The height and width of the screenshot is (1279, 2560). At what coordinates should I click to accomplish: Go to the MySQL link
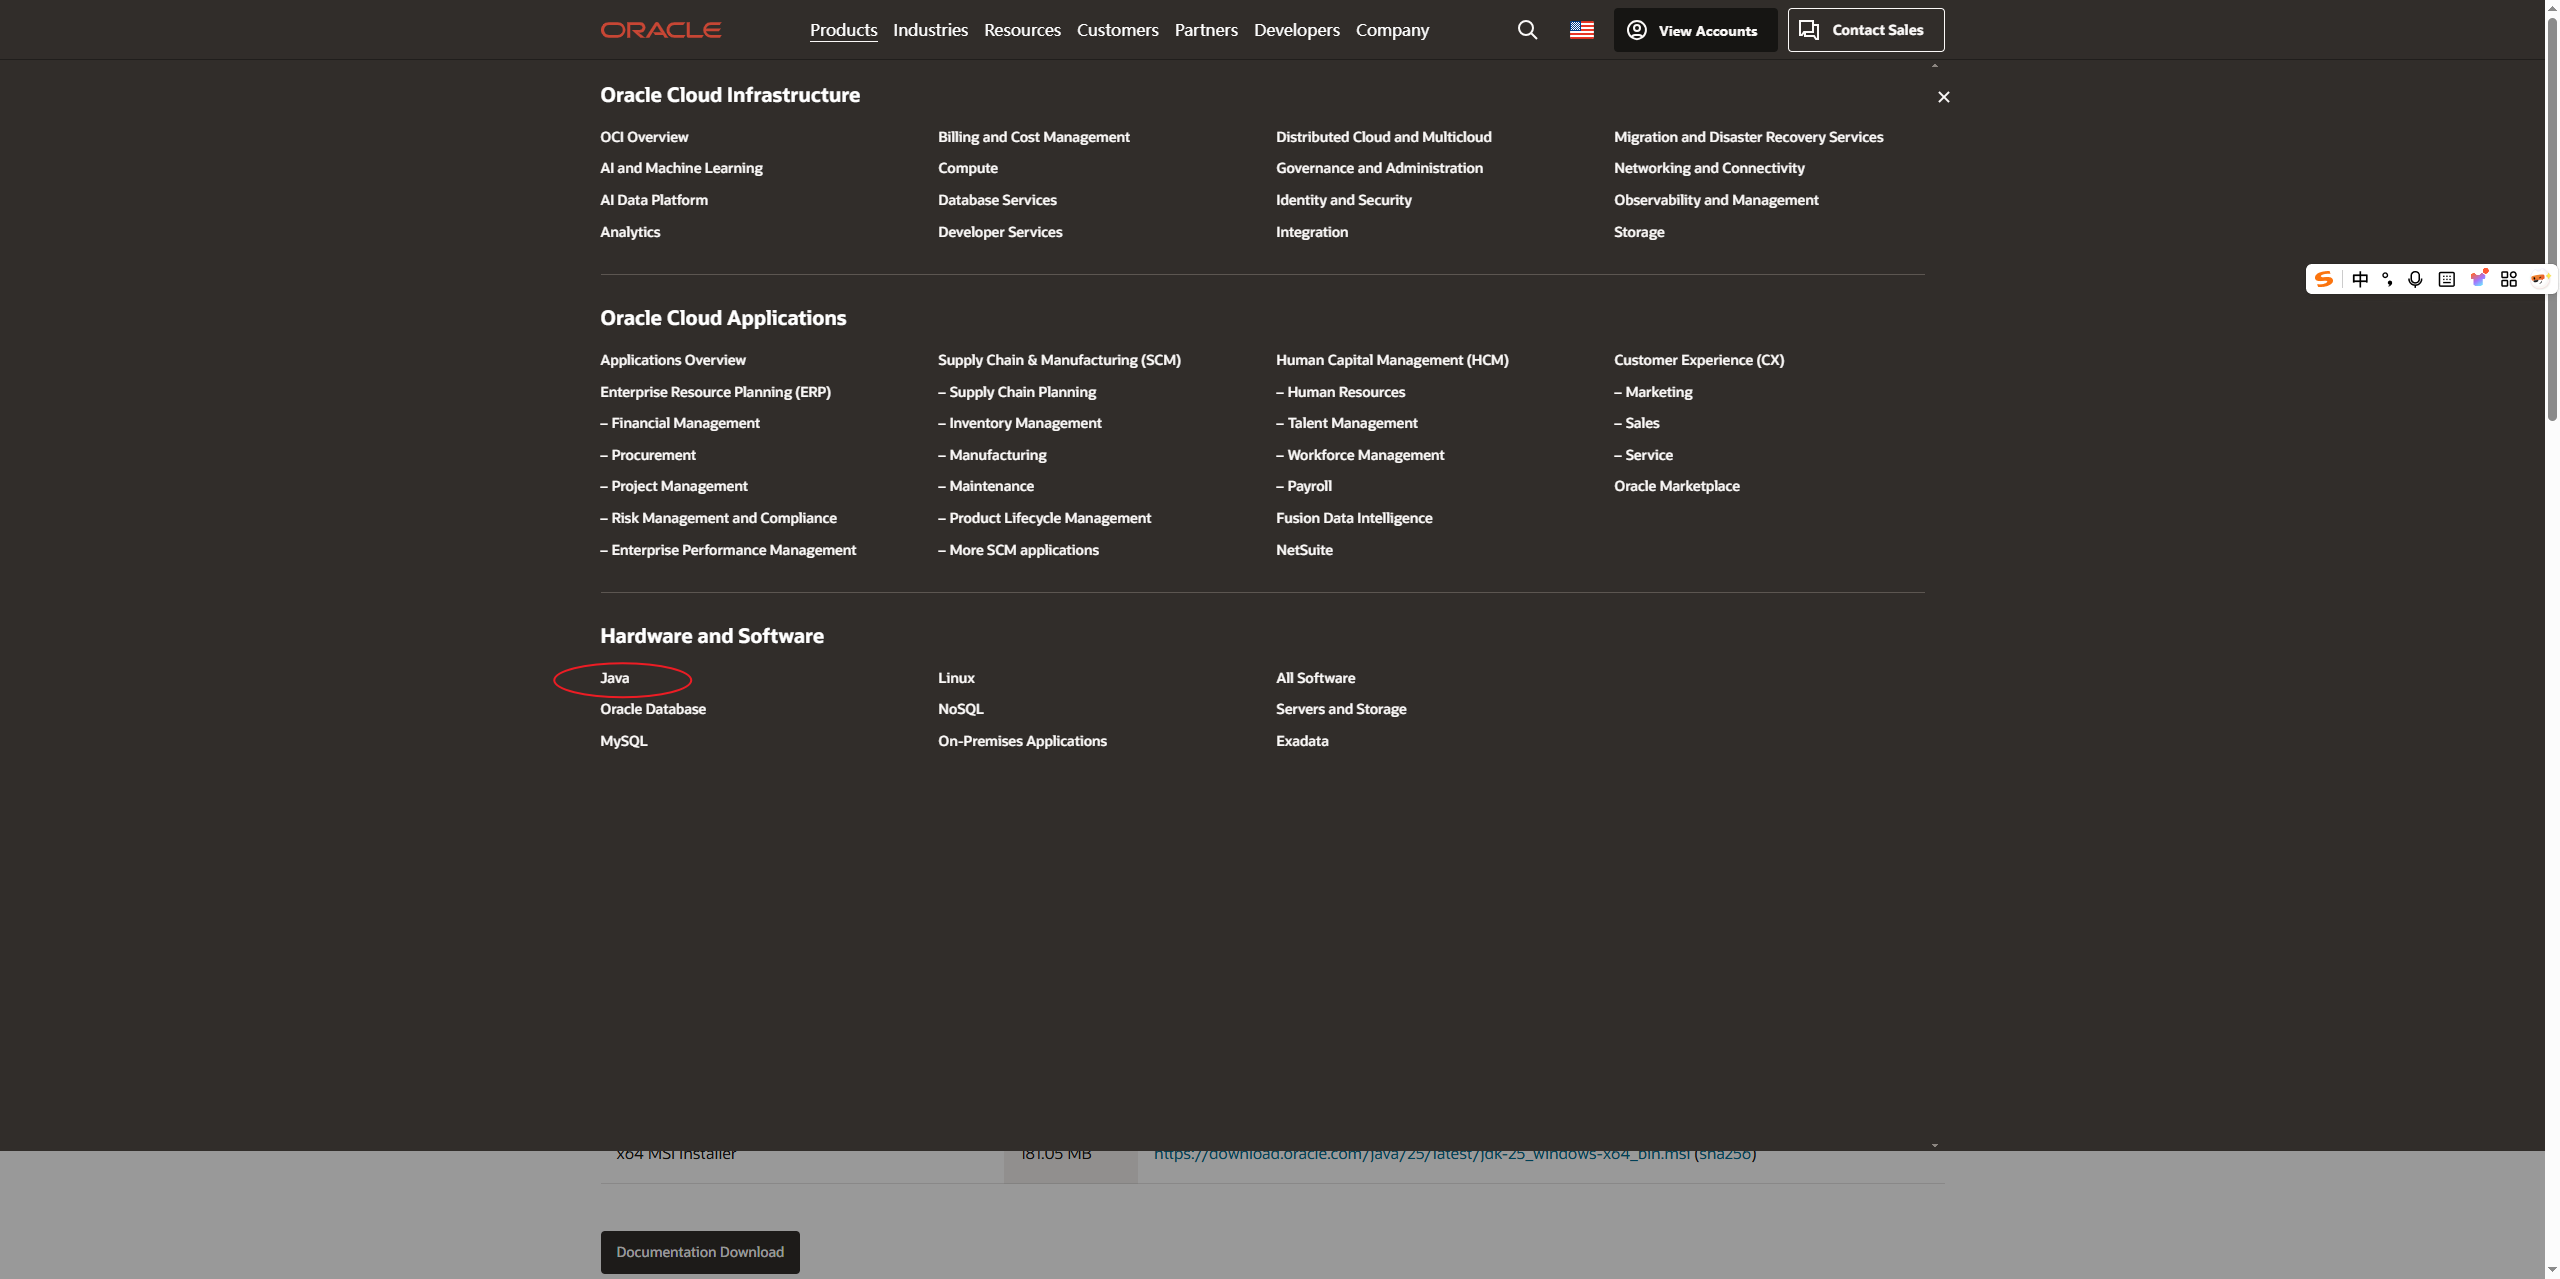(624, 741)
